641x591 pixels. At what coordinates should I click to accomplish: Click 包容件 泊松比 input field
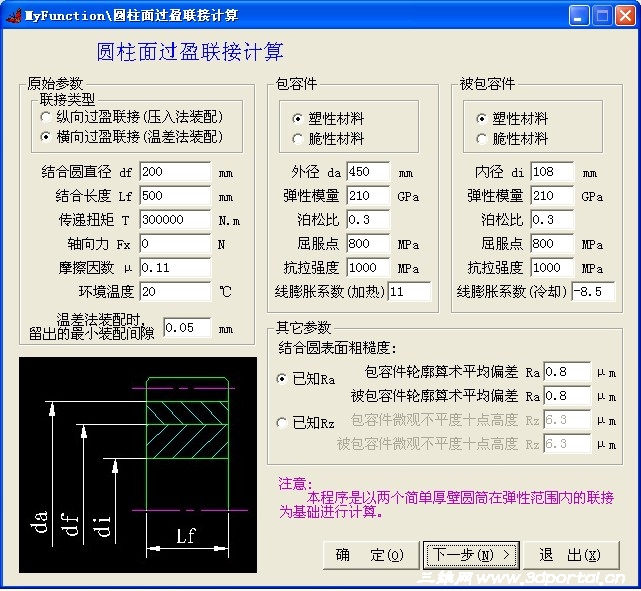coord(368,220)
